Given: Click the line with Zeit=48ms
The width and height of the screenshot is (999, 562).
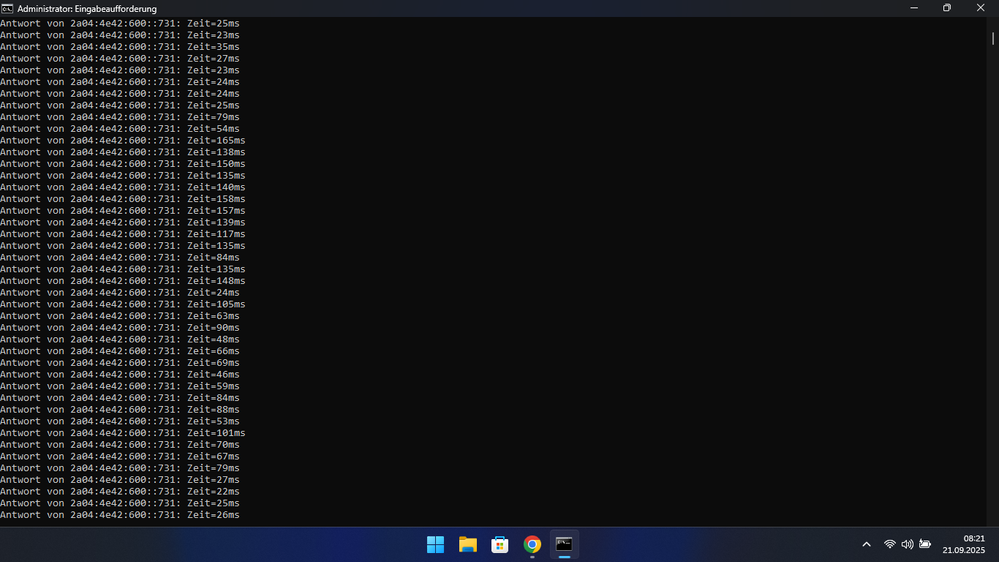Looking at the screenshot, I should [120, 340].
